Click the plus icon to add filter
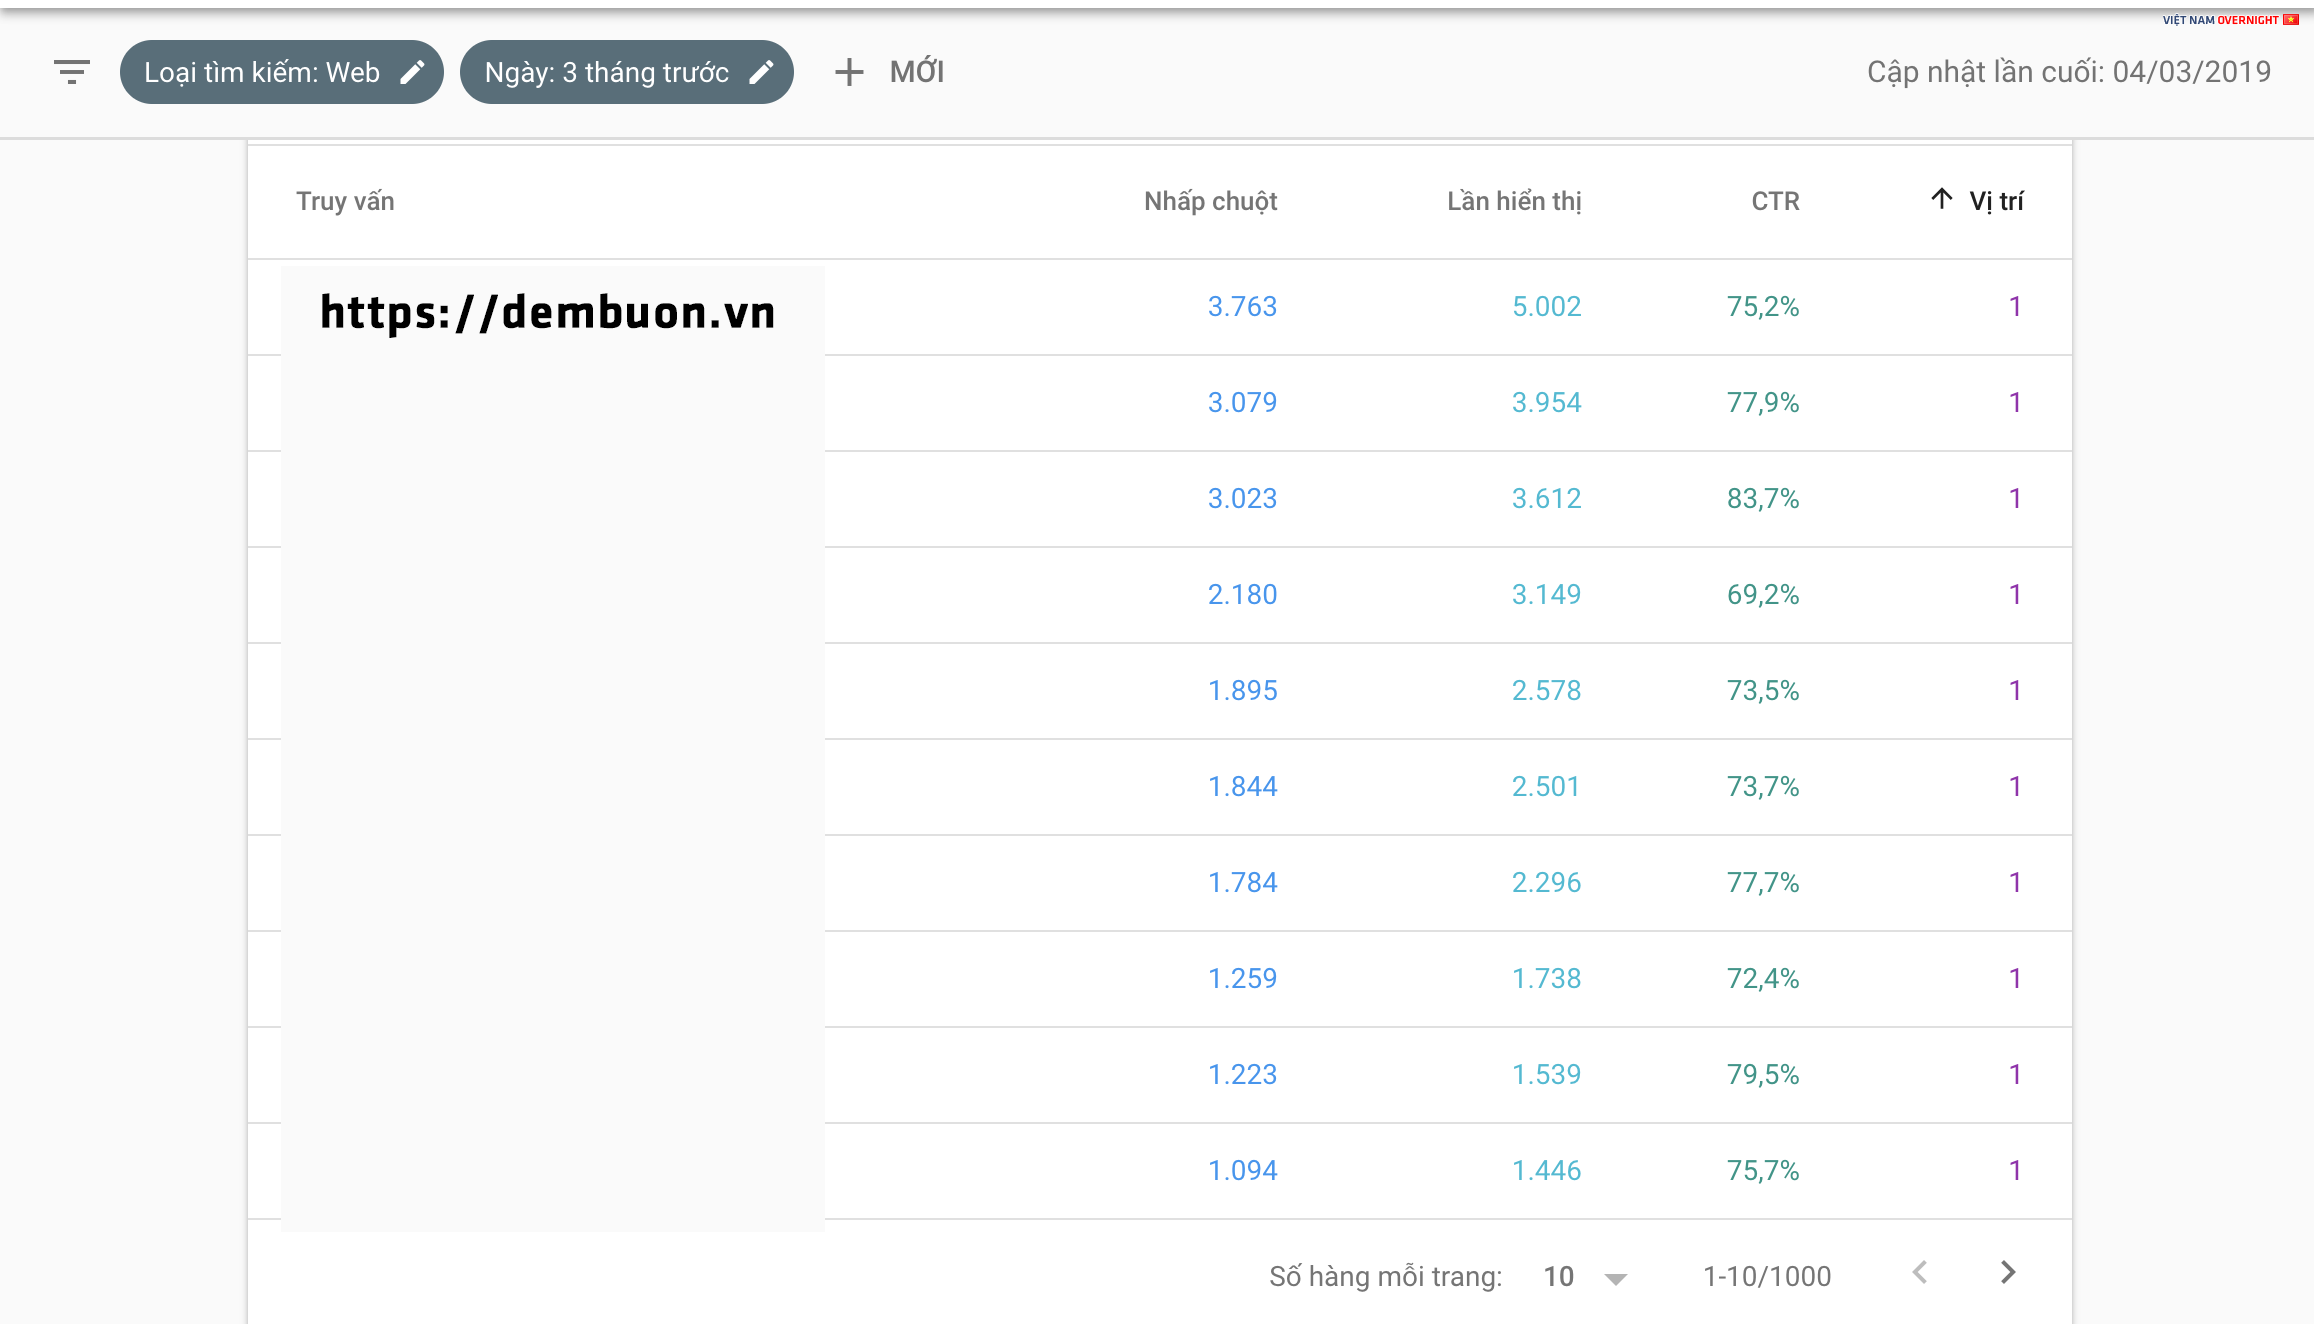This screenshot has width=2314, height=1324. (849, 72)
